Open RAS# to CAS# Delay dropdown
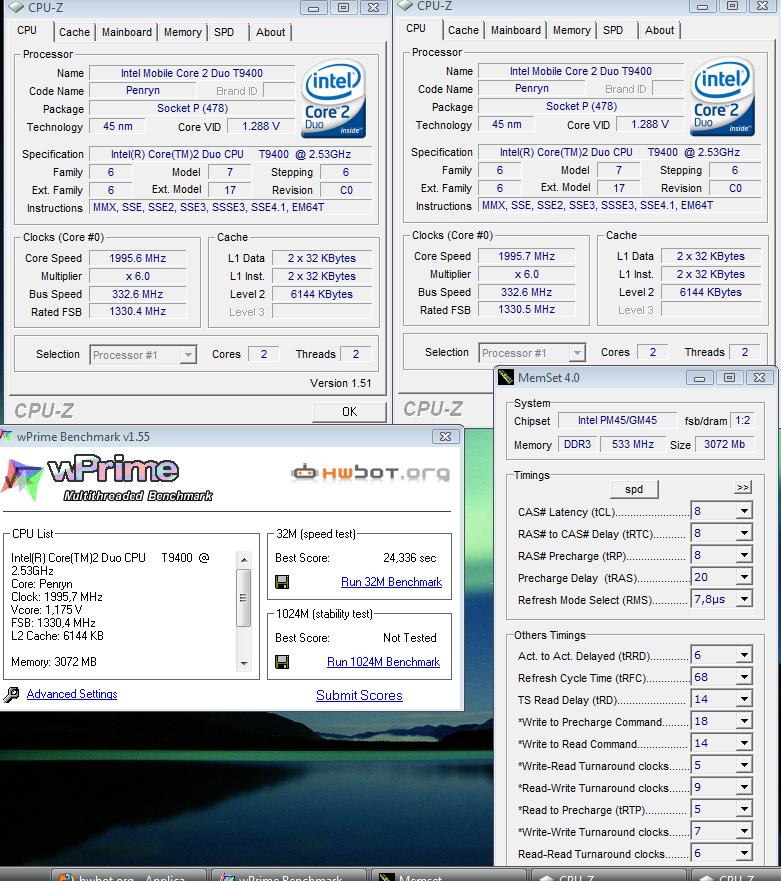The image size is (781, 881). [x=743, y=533]
